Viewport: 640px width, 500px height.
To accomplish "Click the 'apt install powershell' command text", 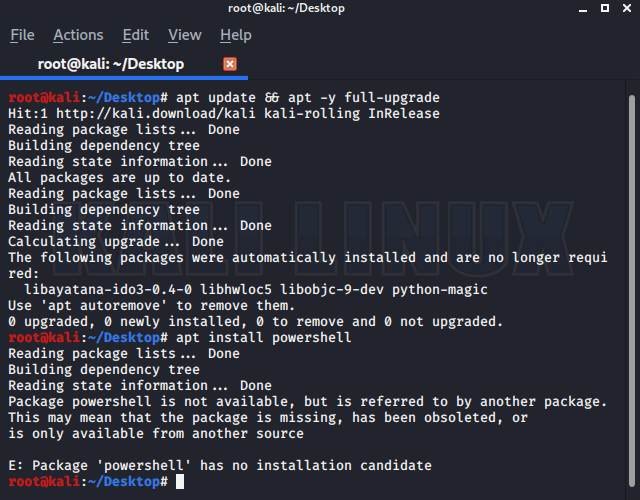I will 263,338.
